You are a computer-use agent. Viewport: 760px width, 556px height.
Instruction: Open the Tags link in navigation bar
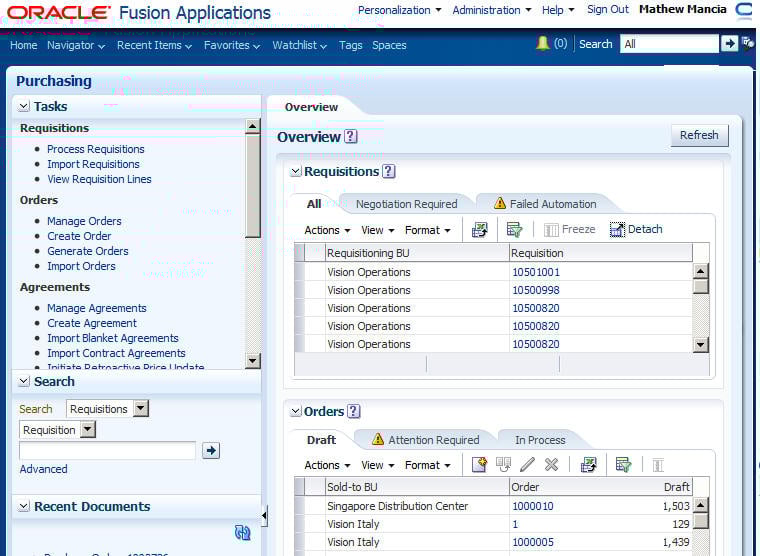350,45
